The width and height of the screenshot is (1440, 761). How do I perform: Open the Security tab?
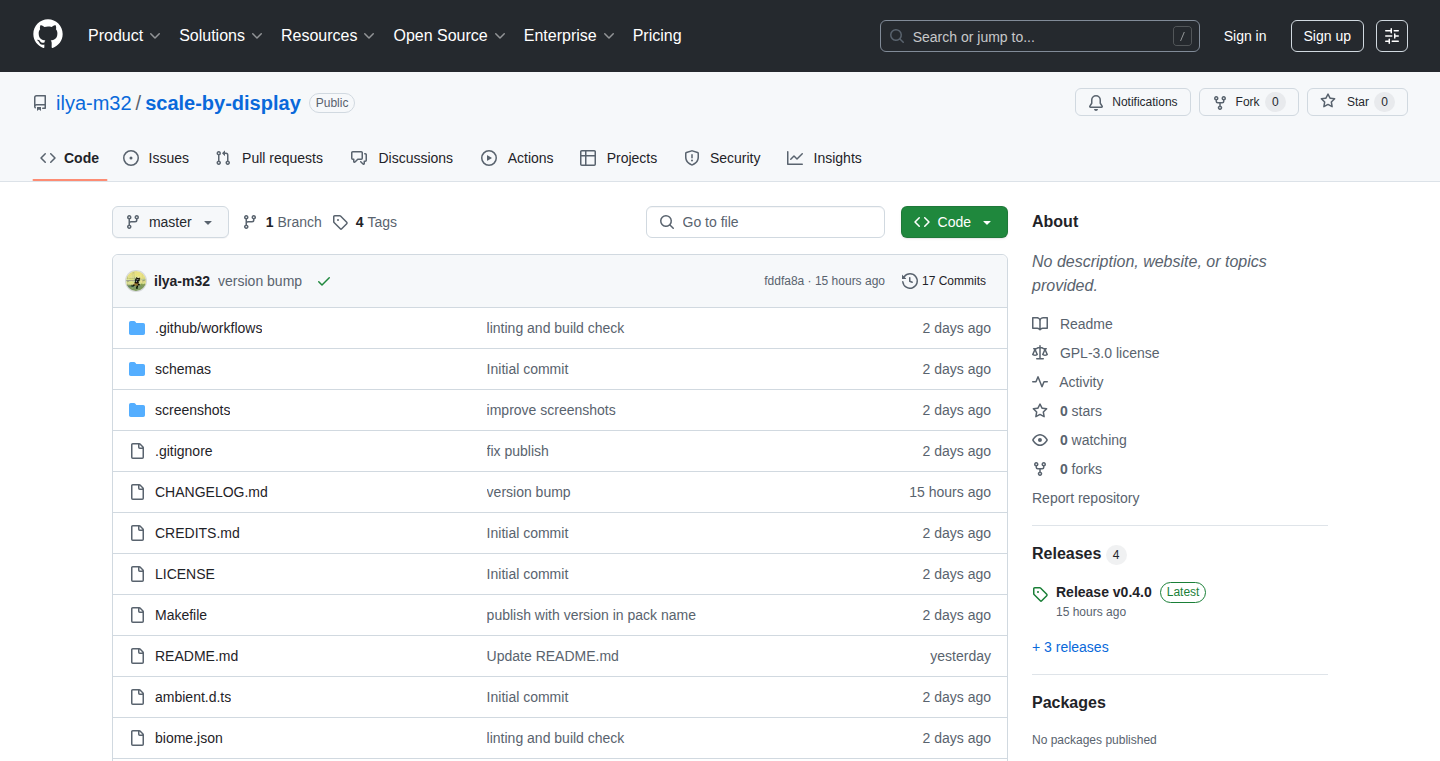click(x=722, y=158)
